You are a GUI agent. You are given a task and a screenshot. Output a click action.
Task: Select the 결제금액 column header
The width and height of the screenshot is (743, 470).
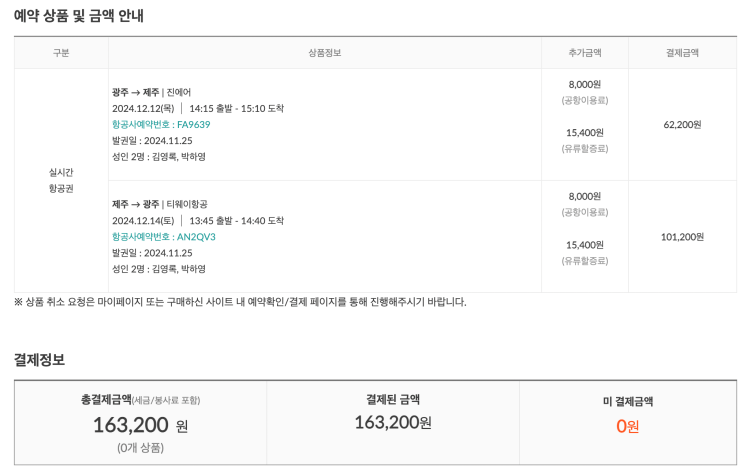682,53
